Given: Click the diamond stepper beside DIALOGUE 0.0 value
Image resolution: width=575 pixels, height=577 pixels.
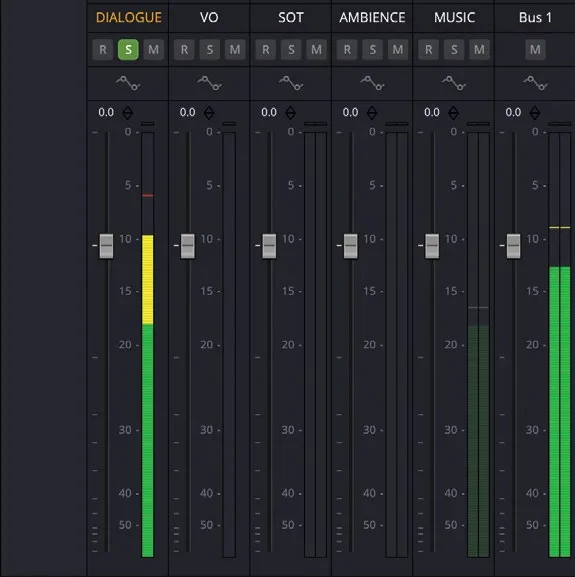Looking at the screenshot, I should [128, 113].
